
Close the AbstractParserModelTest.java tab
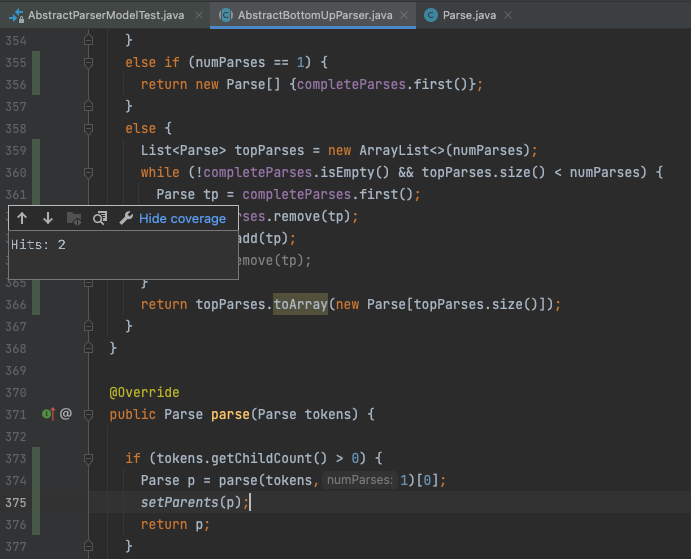coord(199,15)
